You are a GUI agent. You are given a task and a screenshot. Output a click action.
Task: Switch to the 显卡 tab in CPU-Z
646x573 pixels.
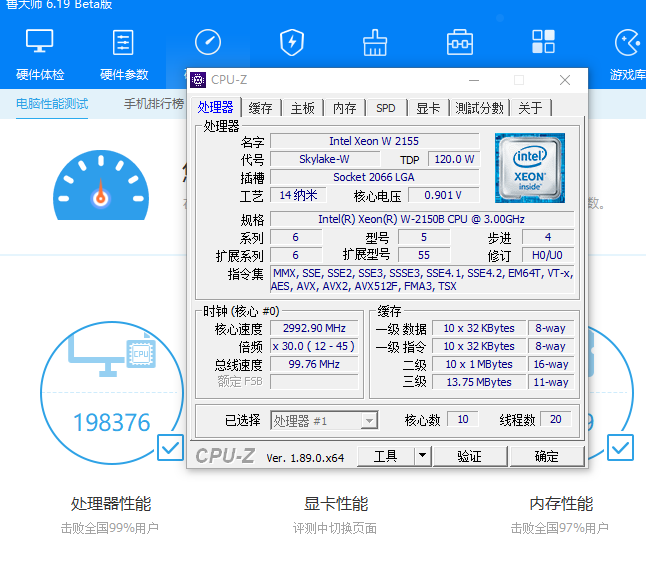pos(428,108)
